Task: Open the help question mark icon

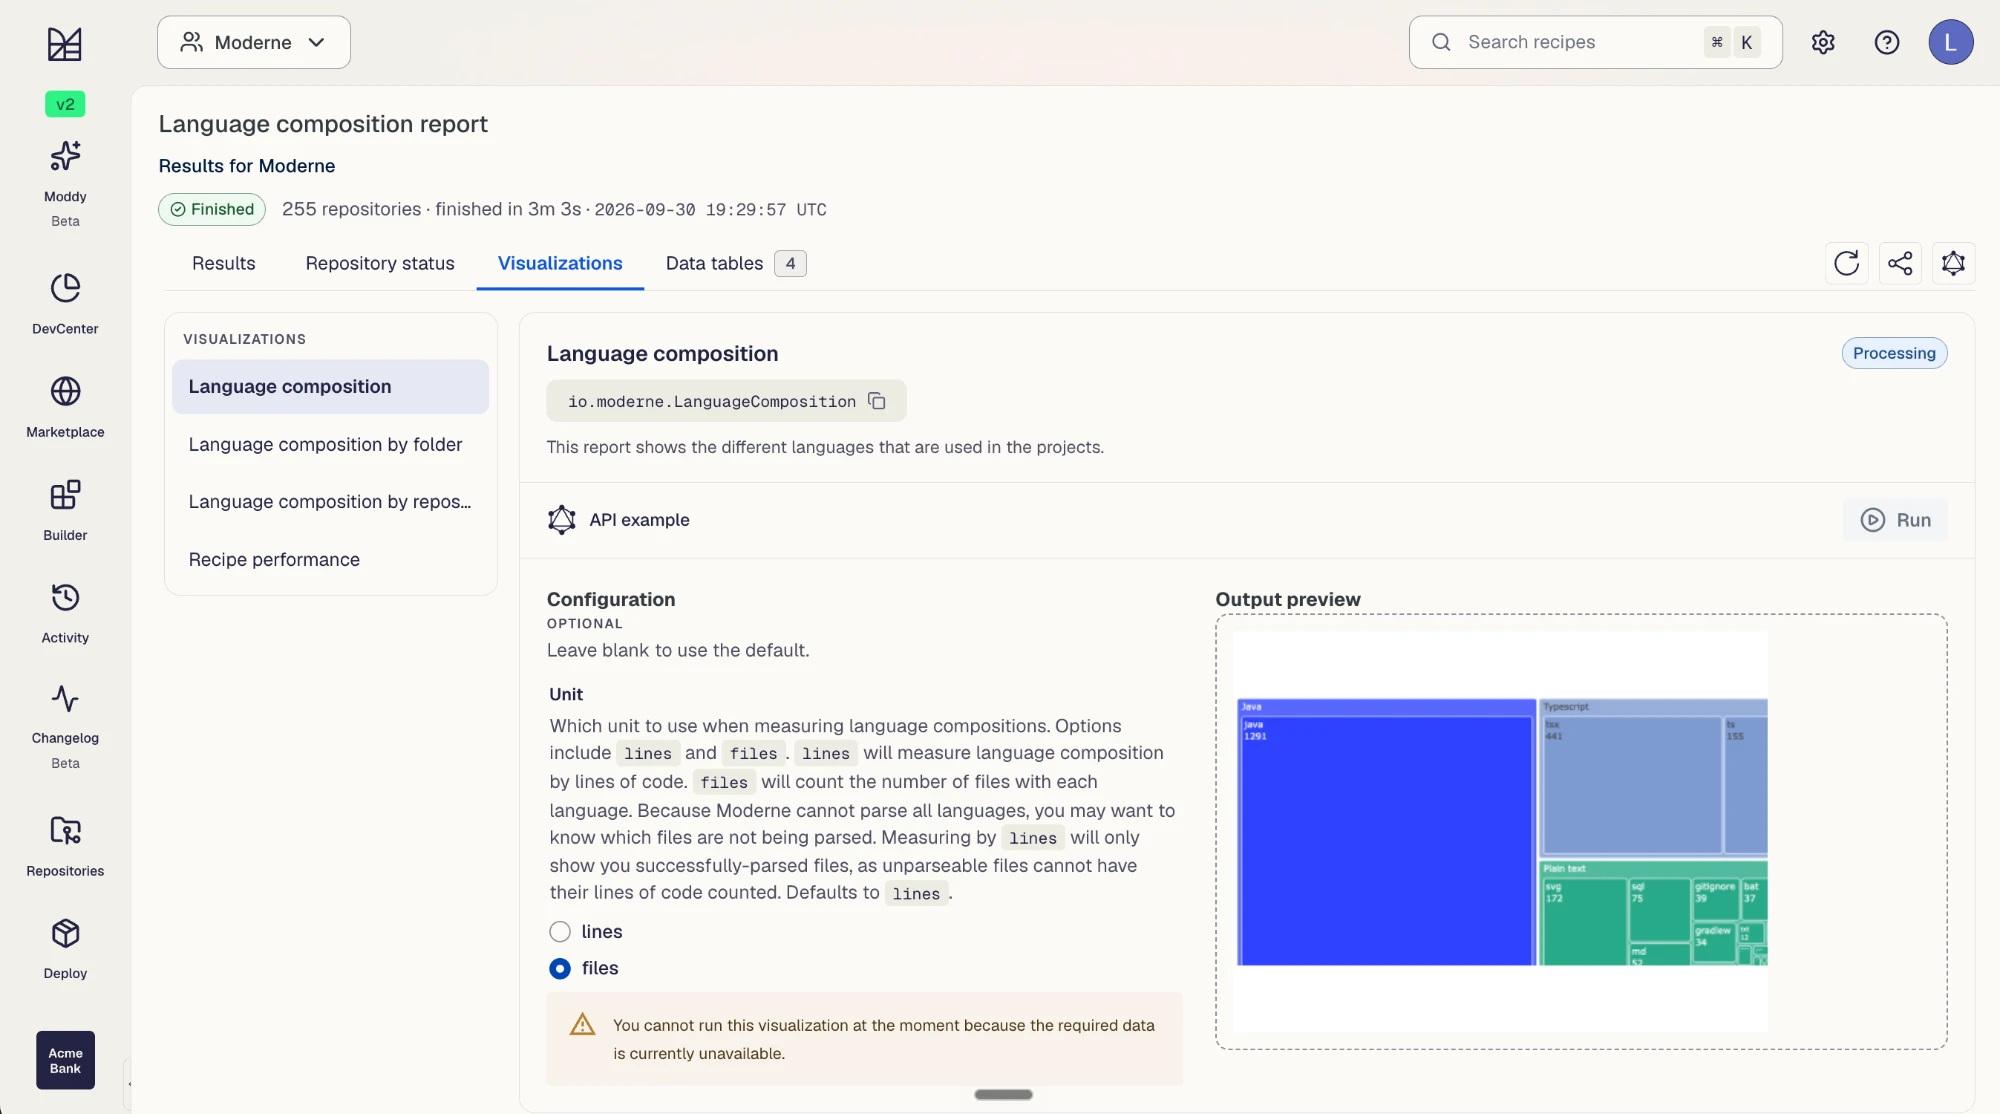Action: pyautogui.click(x=1887, y=42)
